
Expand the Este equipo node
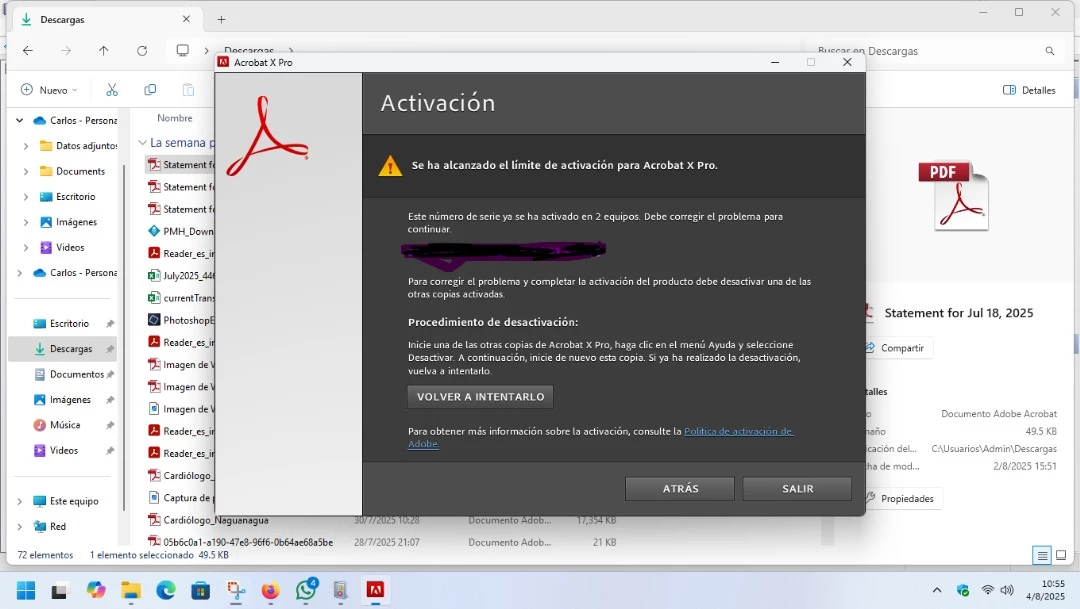[x=20, y=502]
